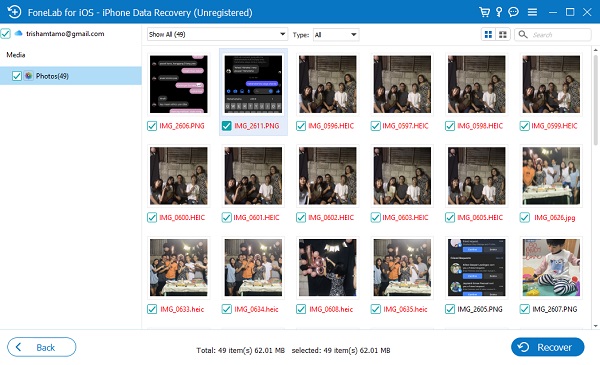Uncheck IMG_2605.PNG checkbox
Screen dimensions: 600x365
450,309
